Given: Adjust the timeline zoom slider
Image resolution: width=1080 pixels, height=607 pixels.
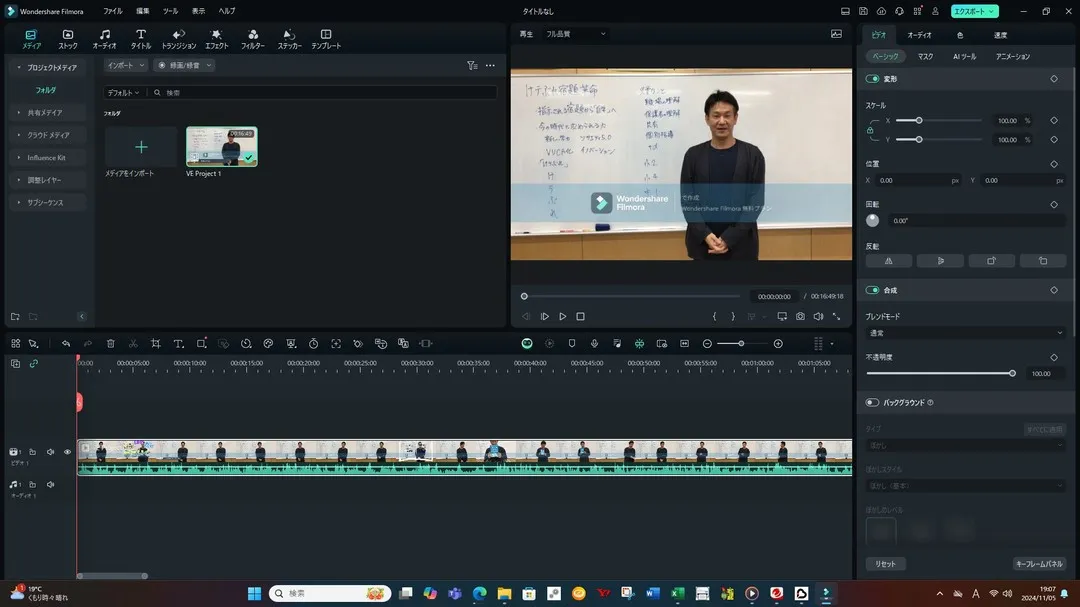Looking at the screenshot, I should [x=741, y=343].
